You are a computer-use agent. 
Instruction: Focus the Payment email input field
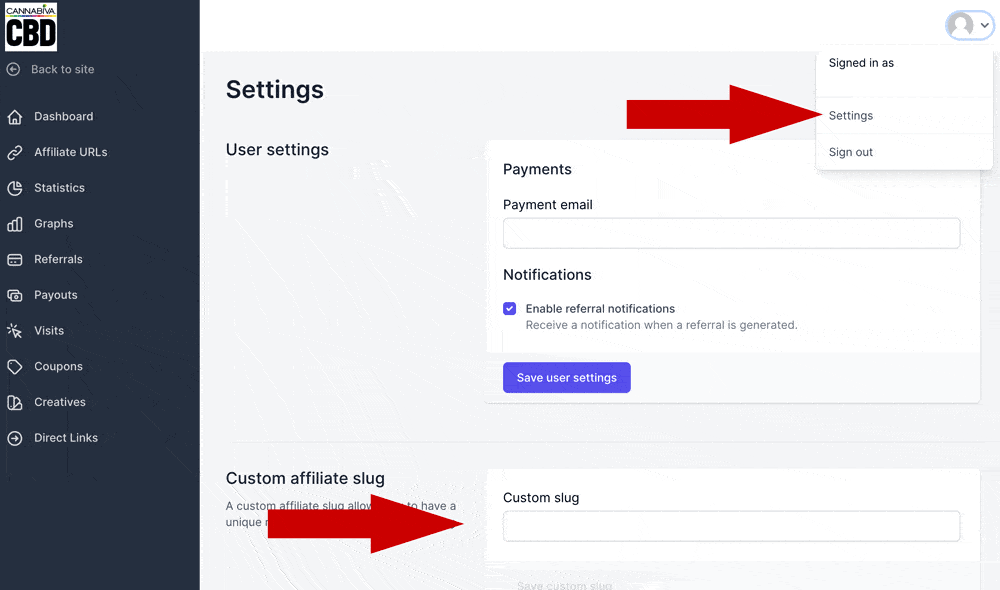click(x=731, y=233)
